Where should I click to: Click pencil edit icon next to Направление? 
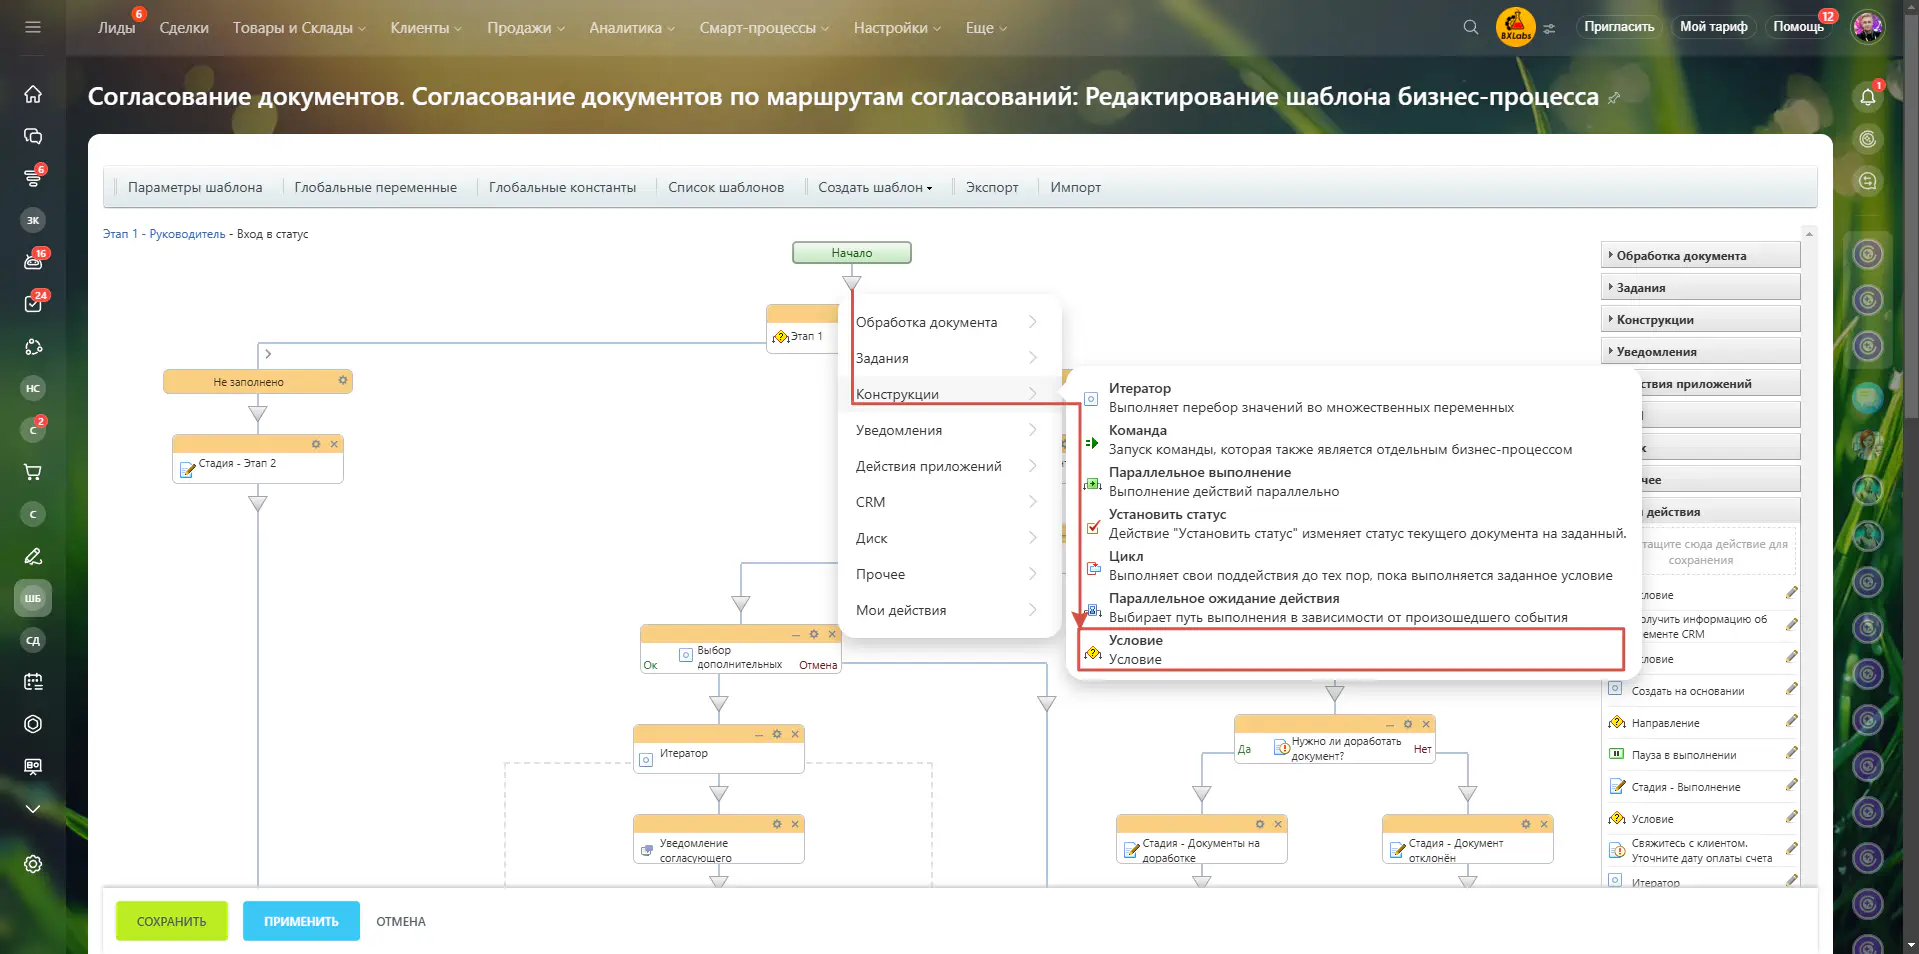(x=1791, y=721)
